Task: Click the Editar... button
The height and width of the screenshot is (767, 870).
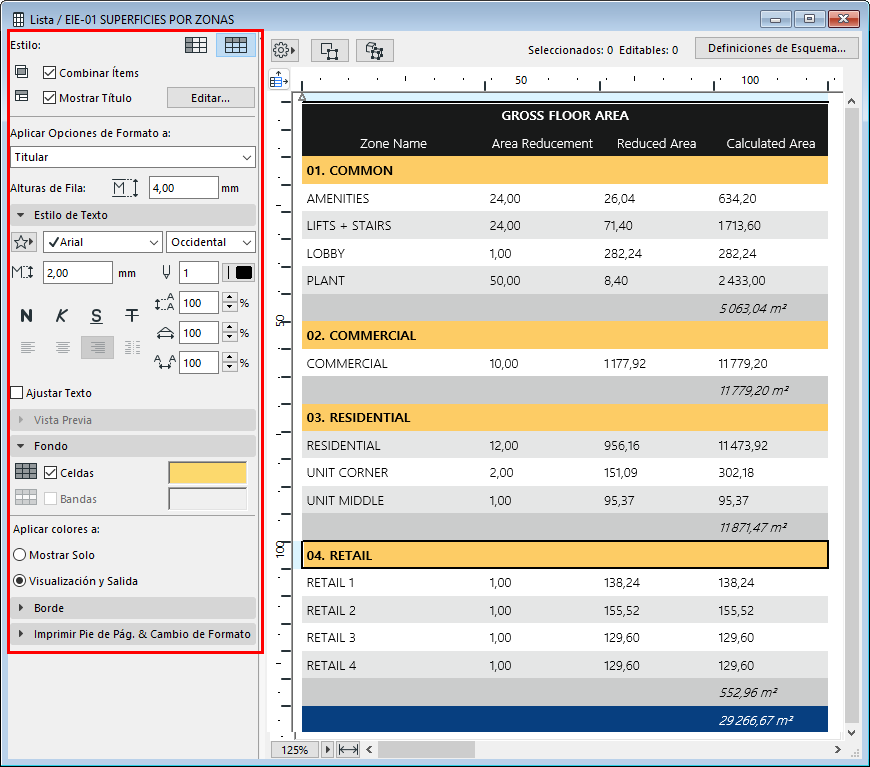Action: pos(210,98)
